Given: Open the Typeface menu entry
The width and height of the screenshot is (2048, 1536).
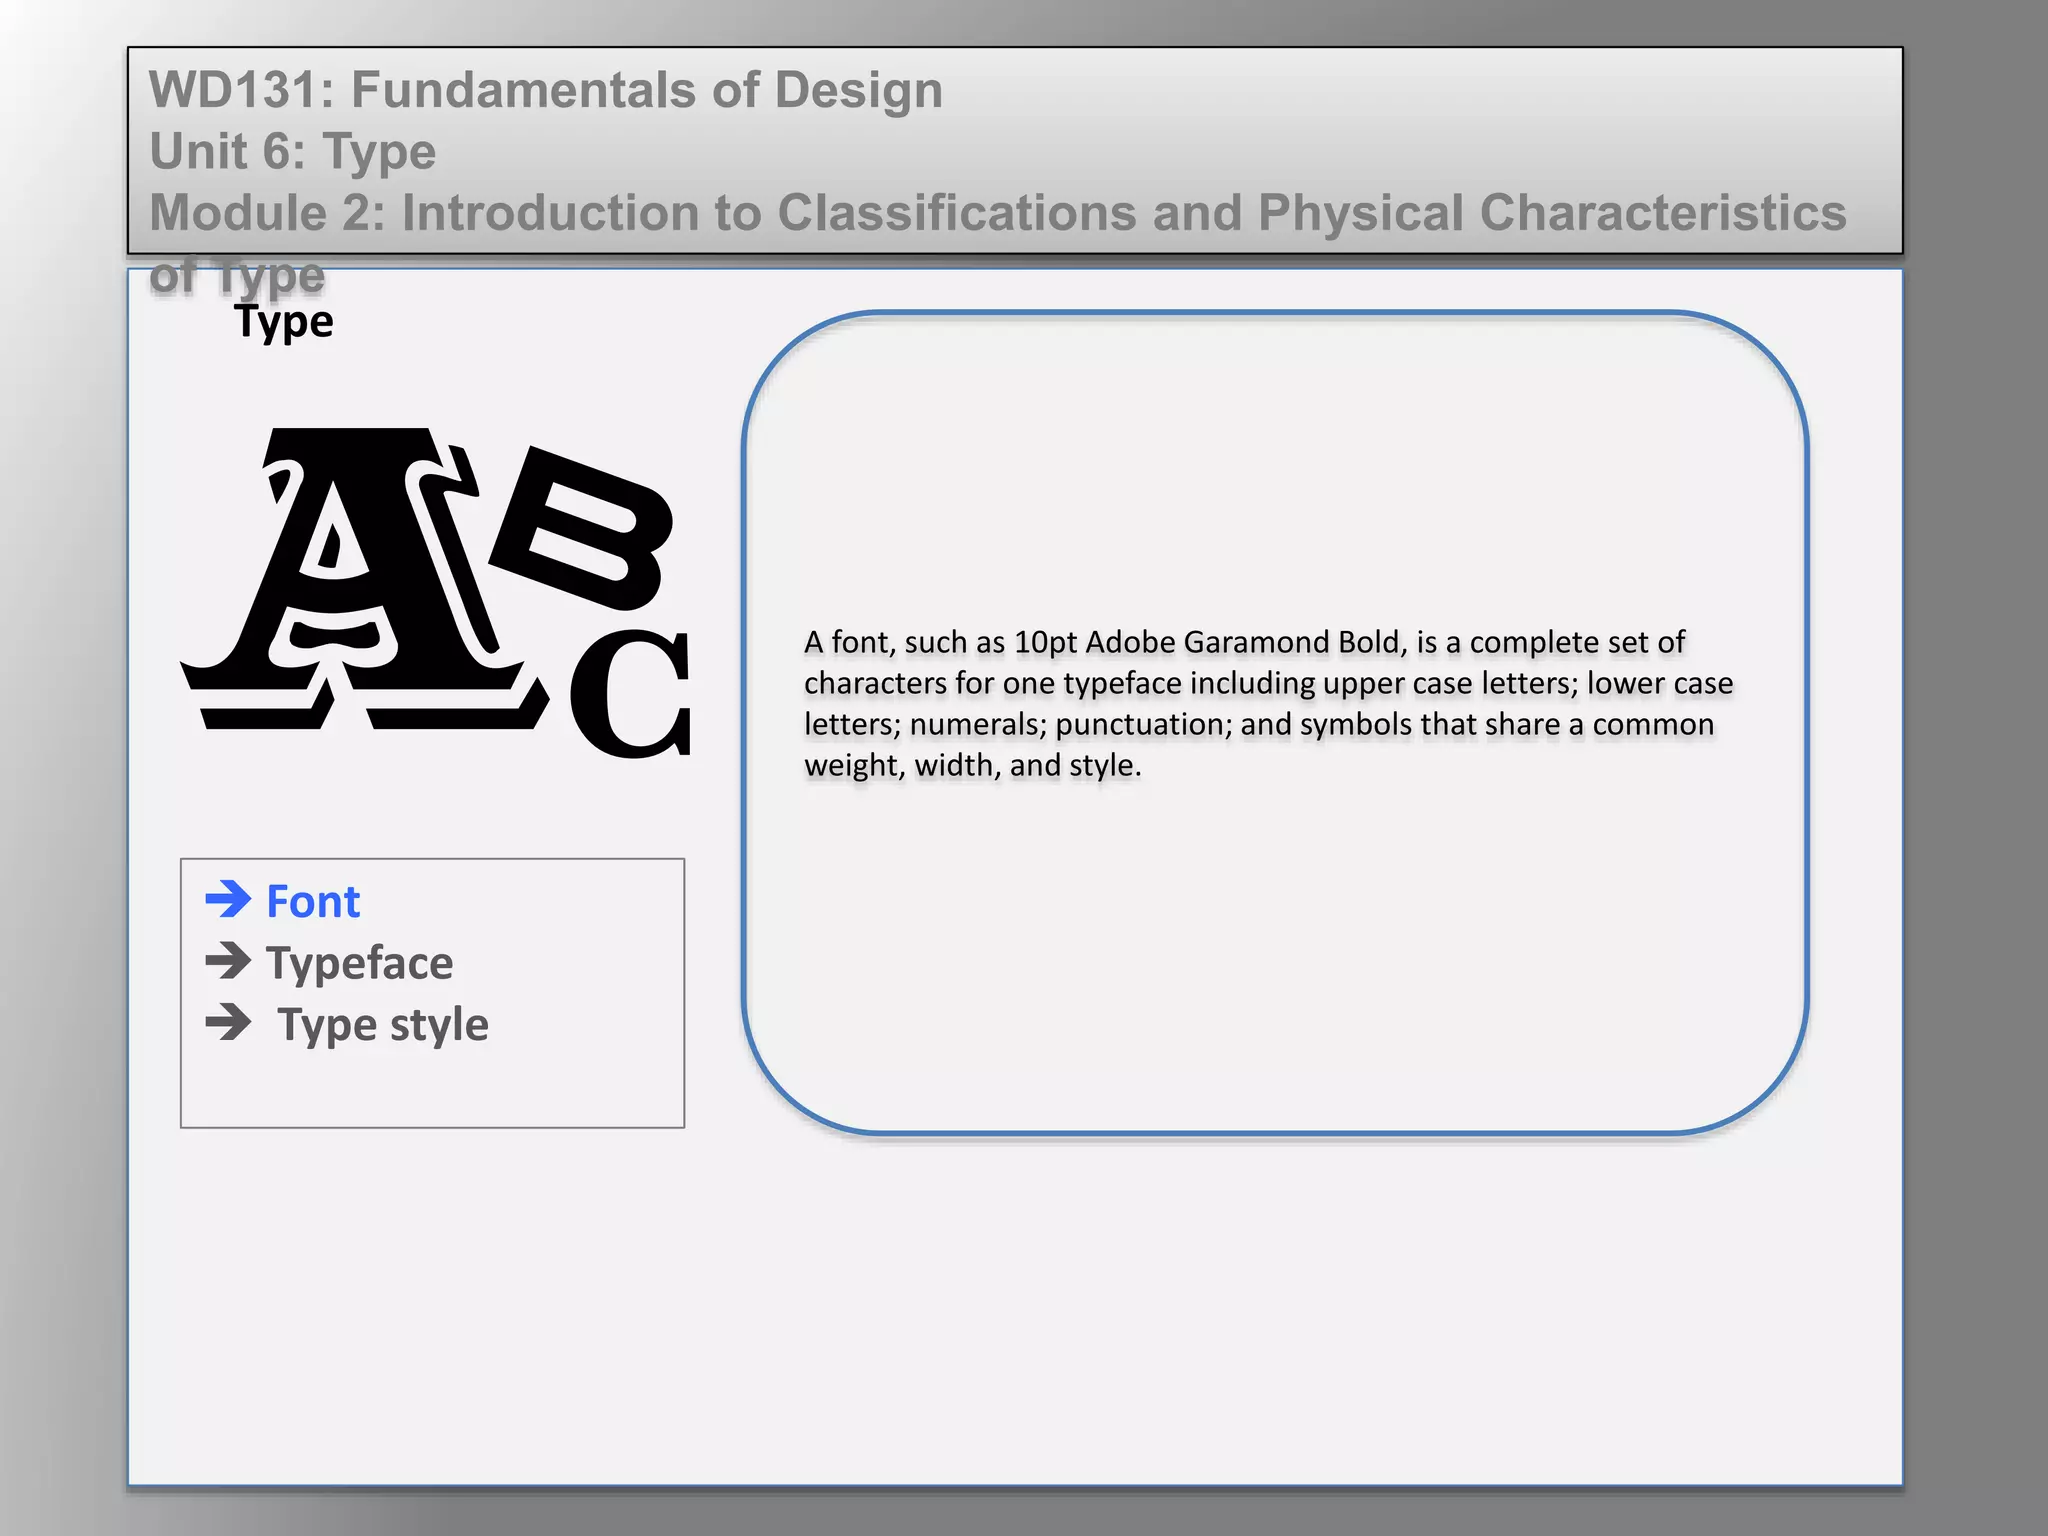Looking at the screenshot, I should [x=359, y=963].
